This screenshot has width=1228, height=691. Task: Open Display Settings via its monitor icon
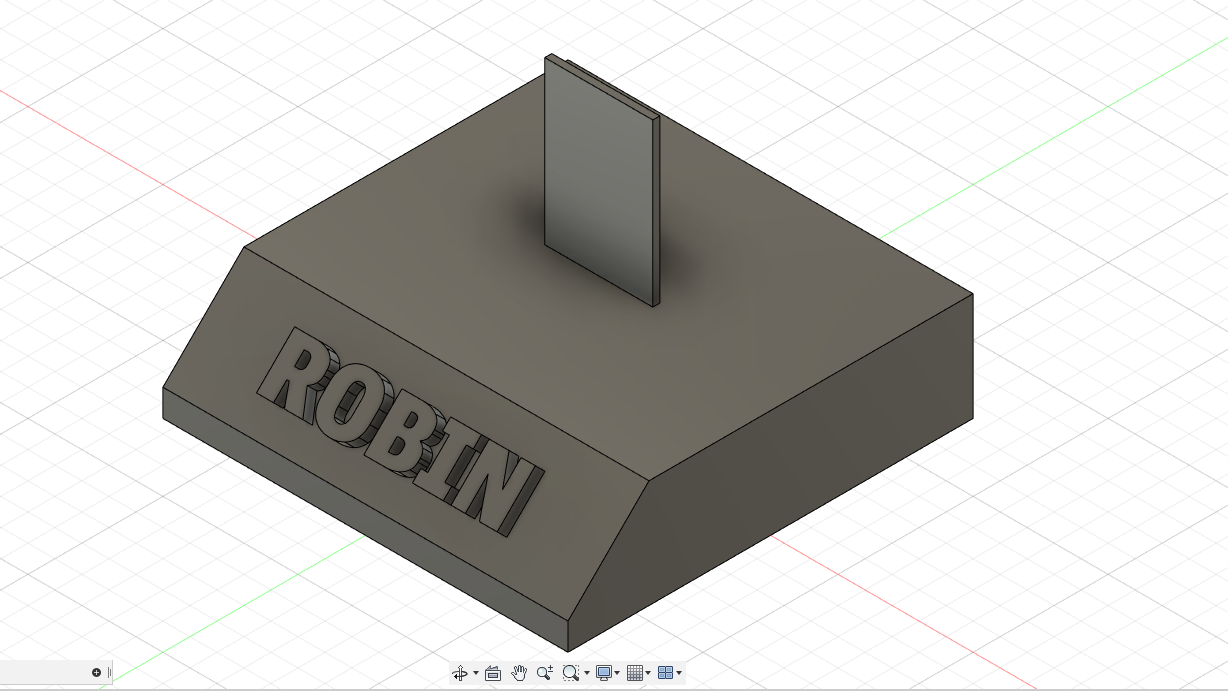point(604,672)
